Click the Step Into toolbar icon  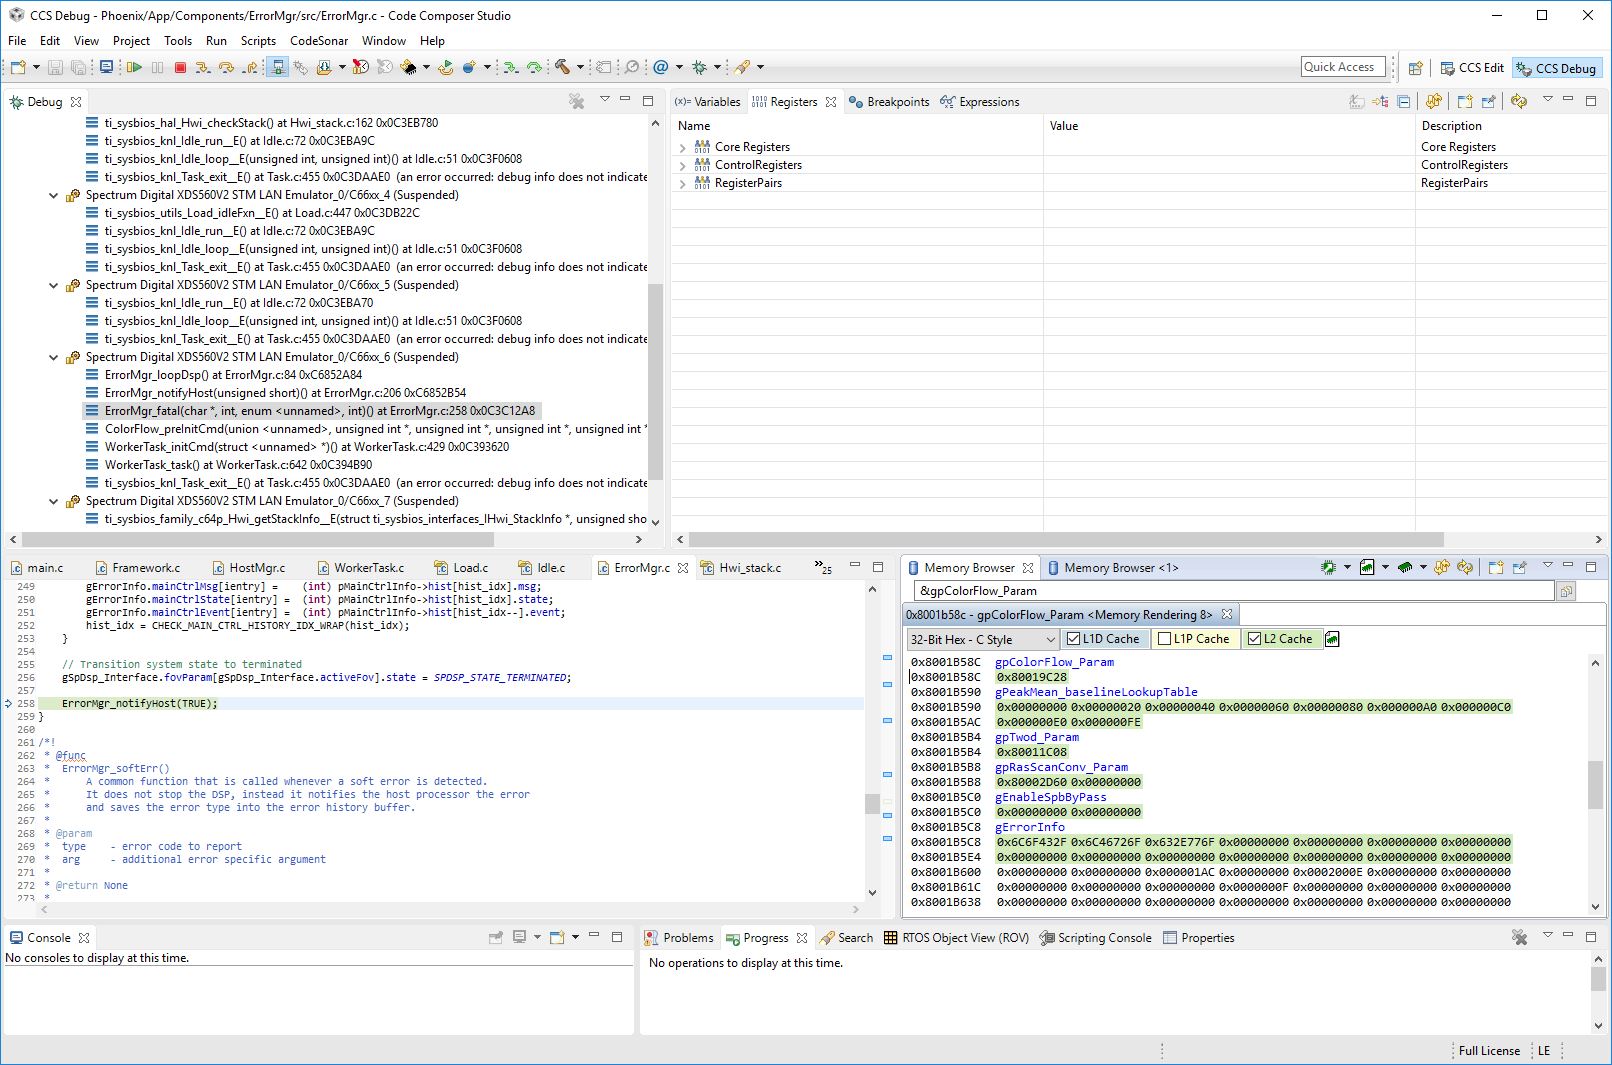pos(203,67)
